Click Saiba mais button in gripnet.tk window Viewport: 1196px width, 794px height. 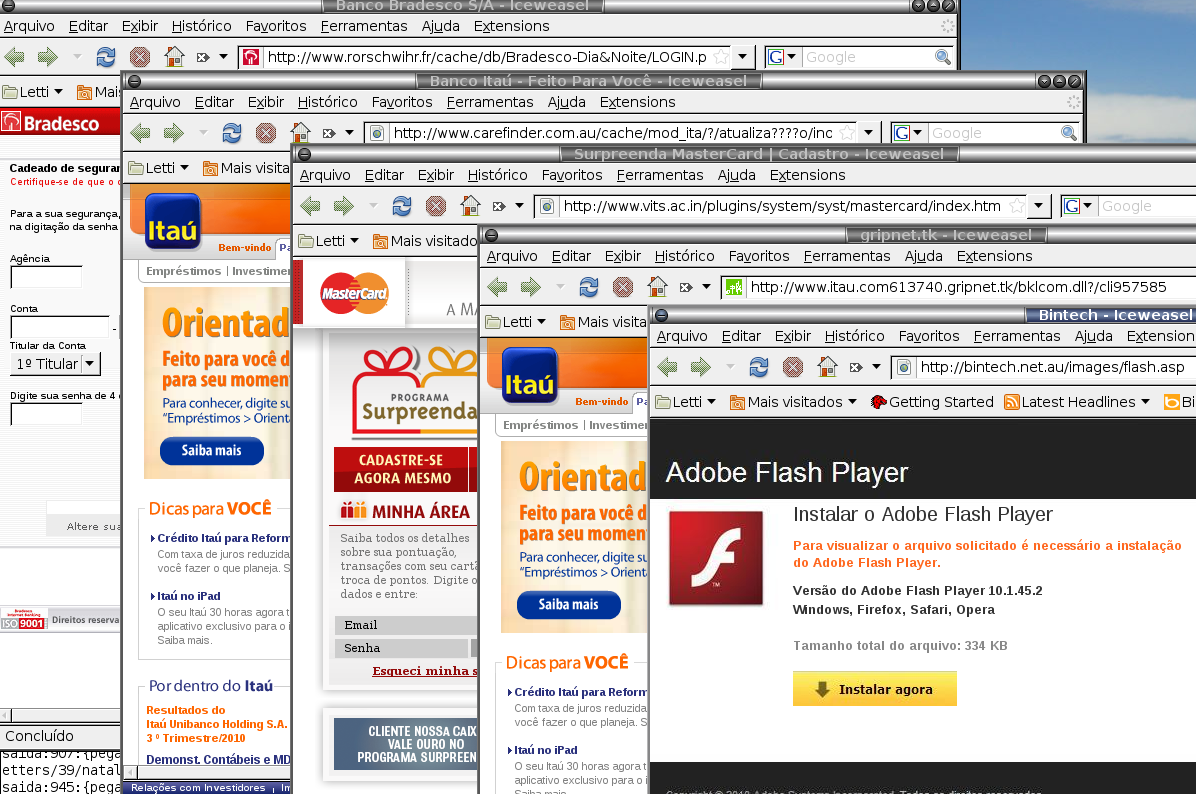click(x=568, y=605)
